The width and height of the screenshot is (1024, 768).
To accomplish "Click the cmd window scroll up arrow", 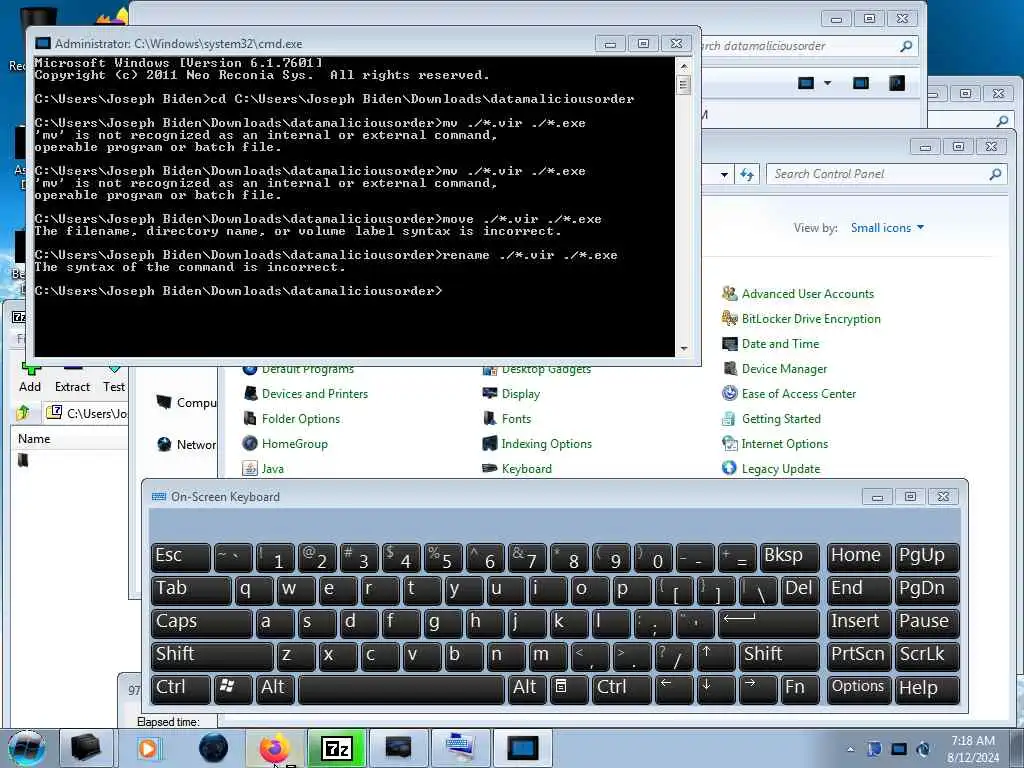I will click(684, 67).
